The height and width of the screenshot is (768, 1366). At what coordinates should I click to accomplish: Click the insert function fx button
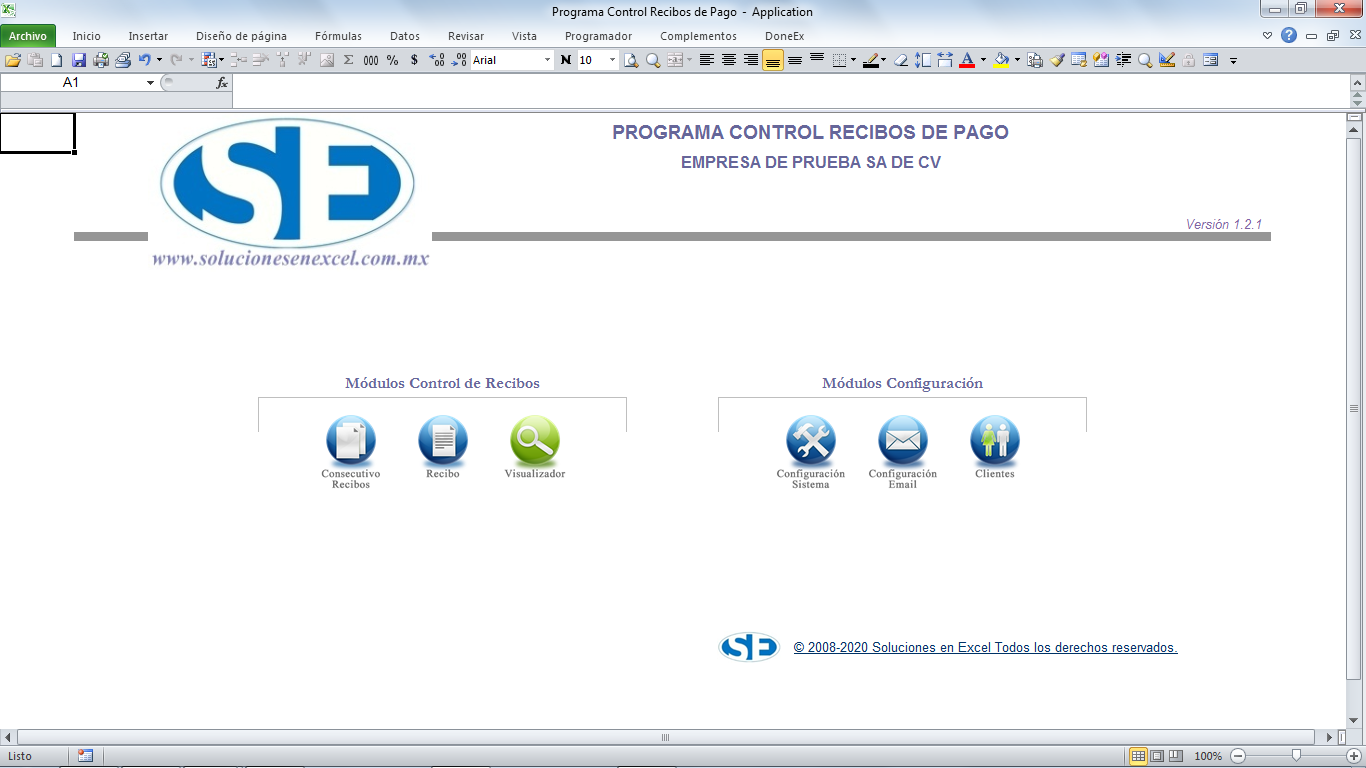click(222, 83)
